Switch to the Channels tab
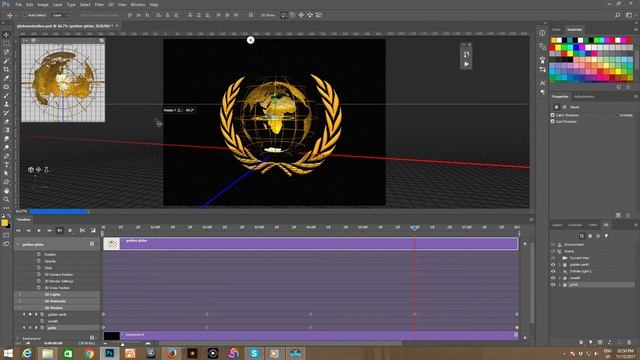Viewport: 640px width, 360px height. 575,225
